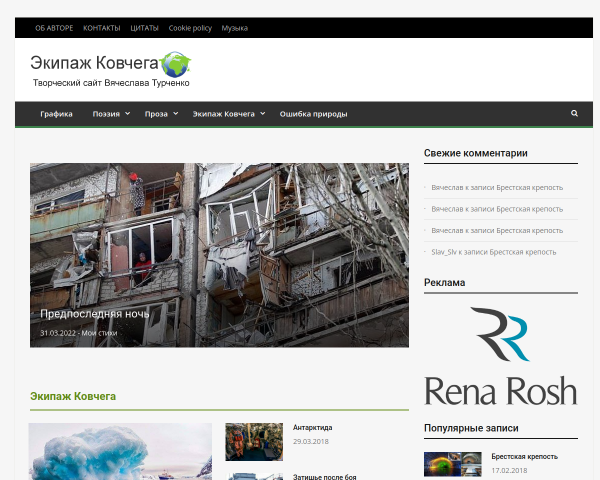The image size is (600, 480).
Task: Open the Slav_Slv comment on Брестская крепость
Action: [494, 252]
